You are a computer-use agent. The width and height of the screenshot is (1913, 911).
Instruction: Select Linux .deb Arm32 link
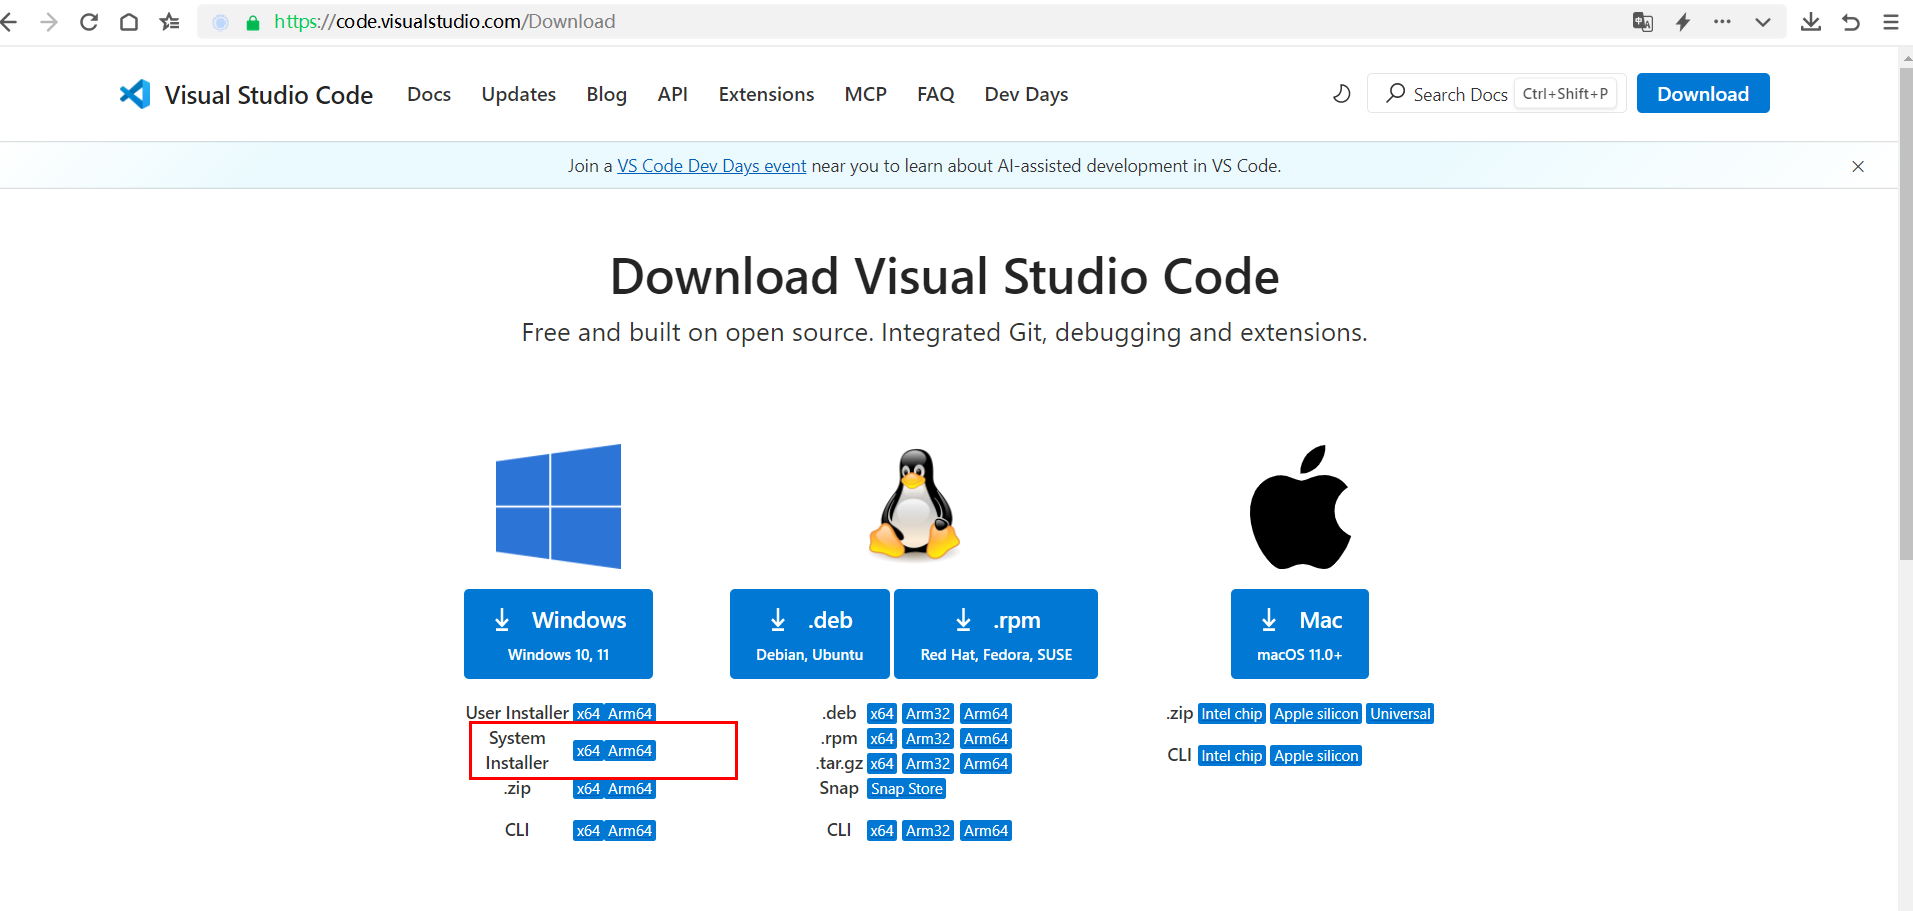point(928,714)
